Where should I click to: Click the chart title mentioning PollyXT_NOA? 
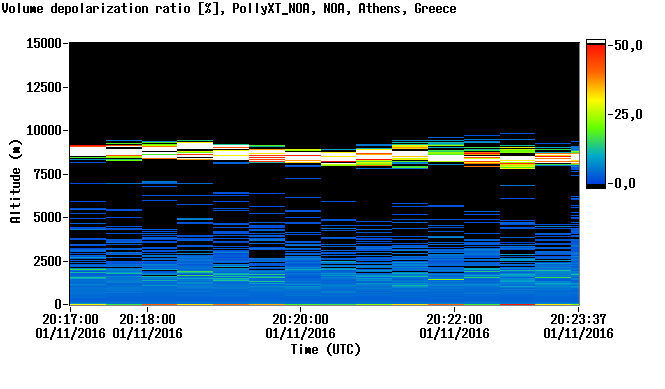pyautogui.click(x=229, y=8)
